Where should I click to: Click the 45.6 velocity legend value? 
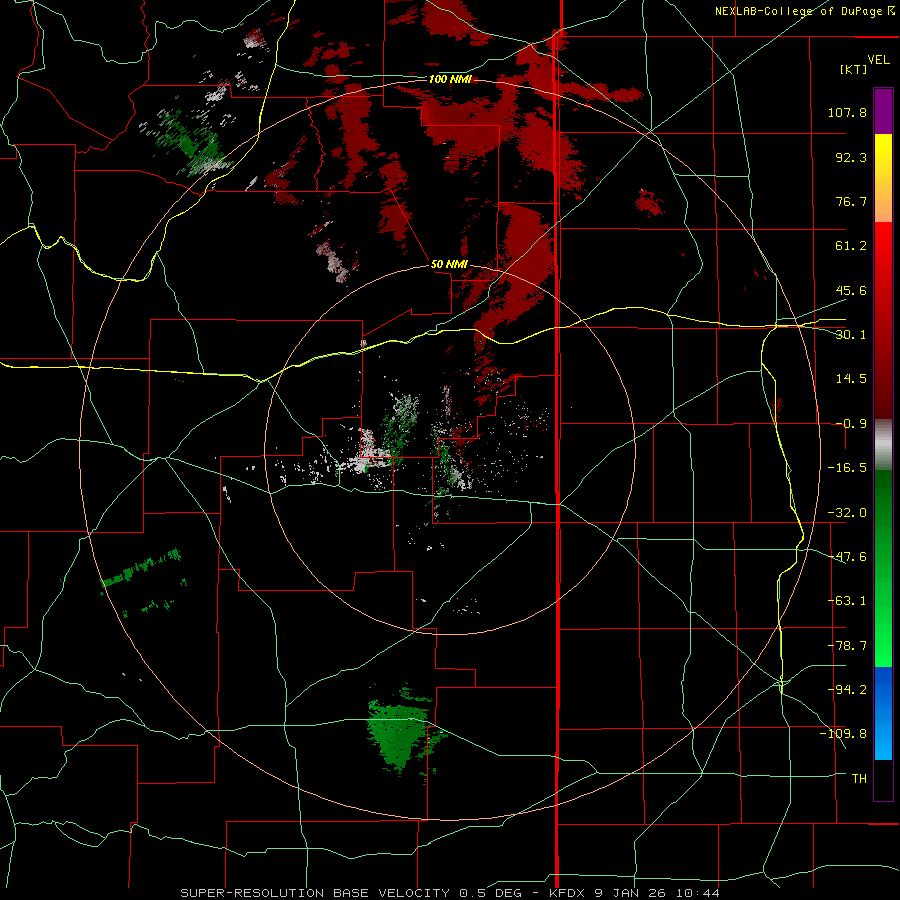pos(851,290)
